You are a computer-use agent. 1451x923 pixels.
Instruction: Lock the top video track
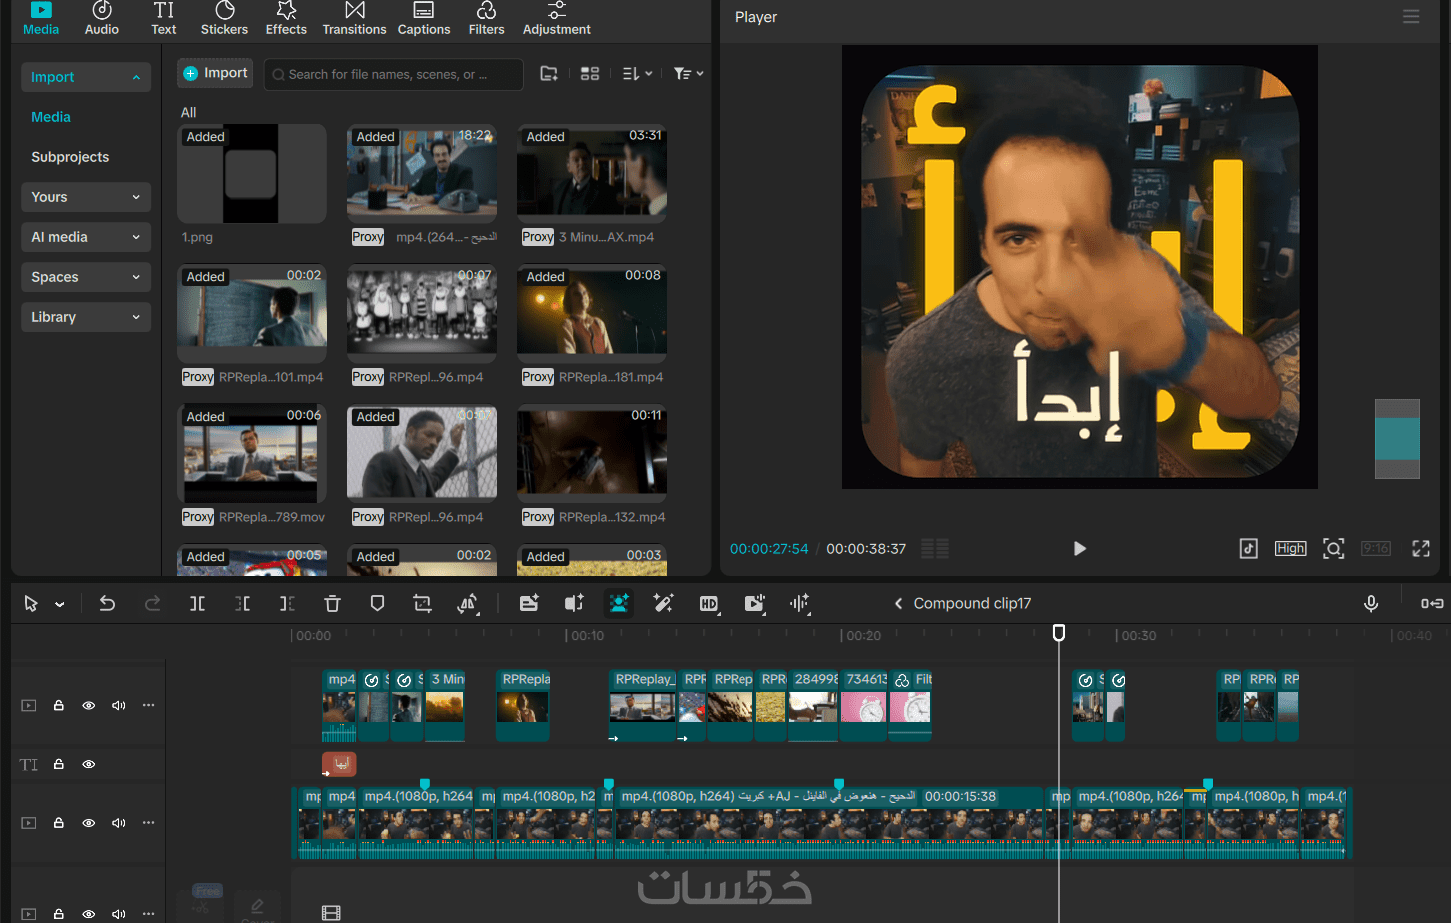(x=59, y=705)
